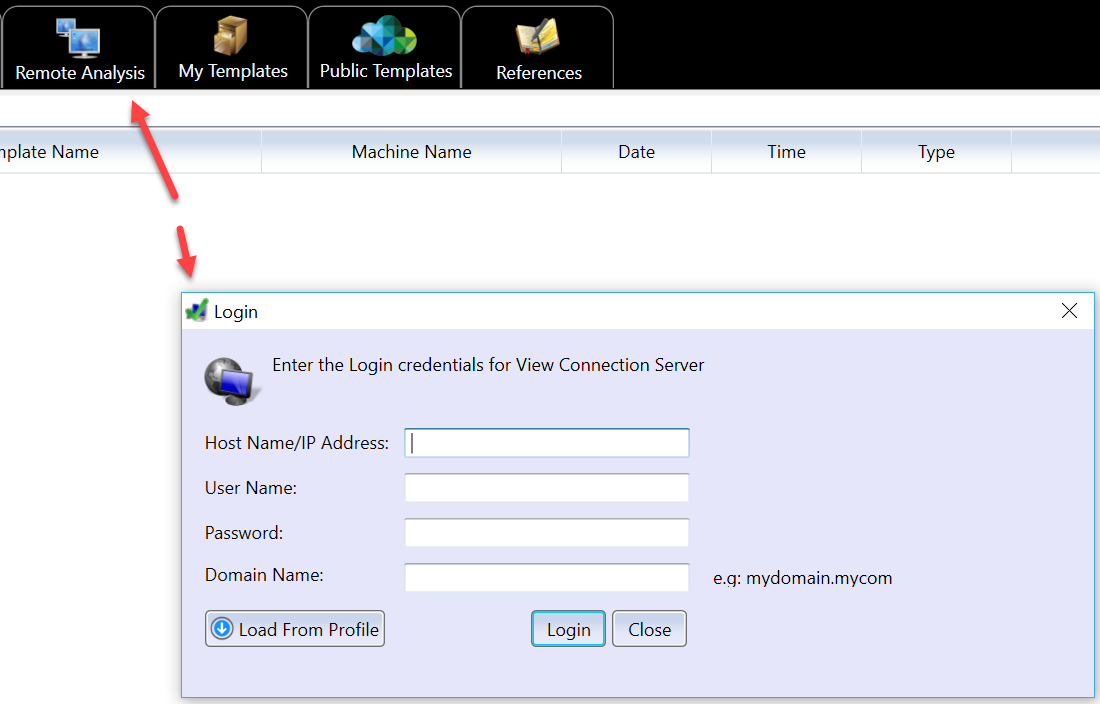
Task: Click the My Templates cabinet icon
Action: click(x=231, y=36)
